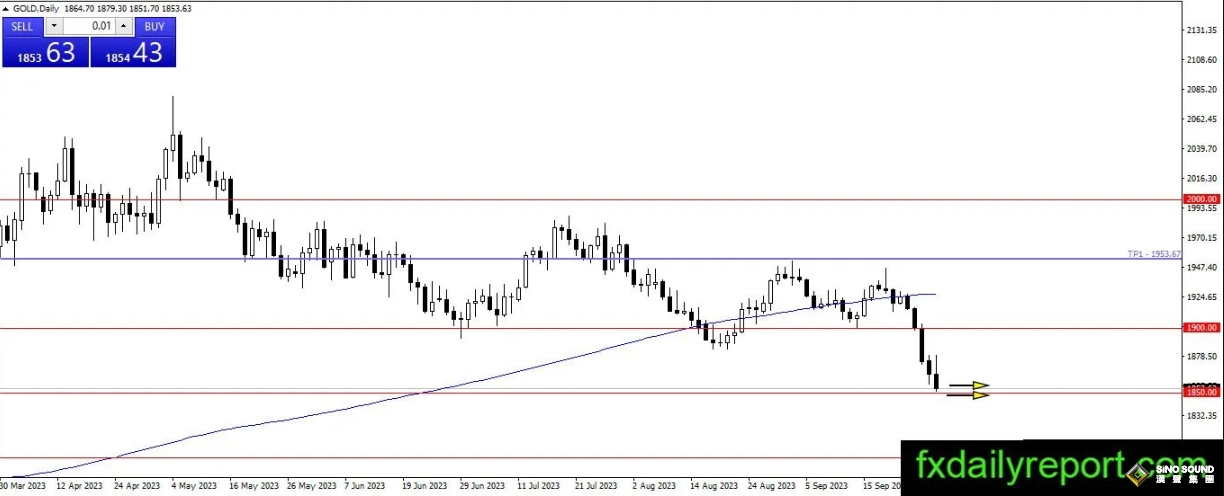
Task: Click the 0.01 volume input field
Action: coord(88,27)
